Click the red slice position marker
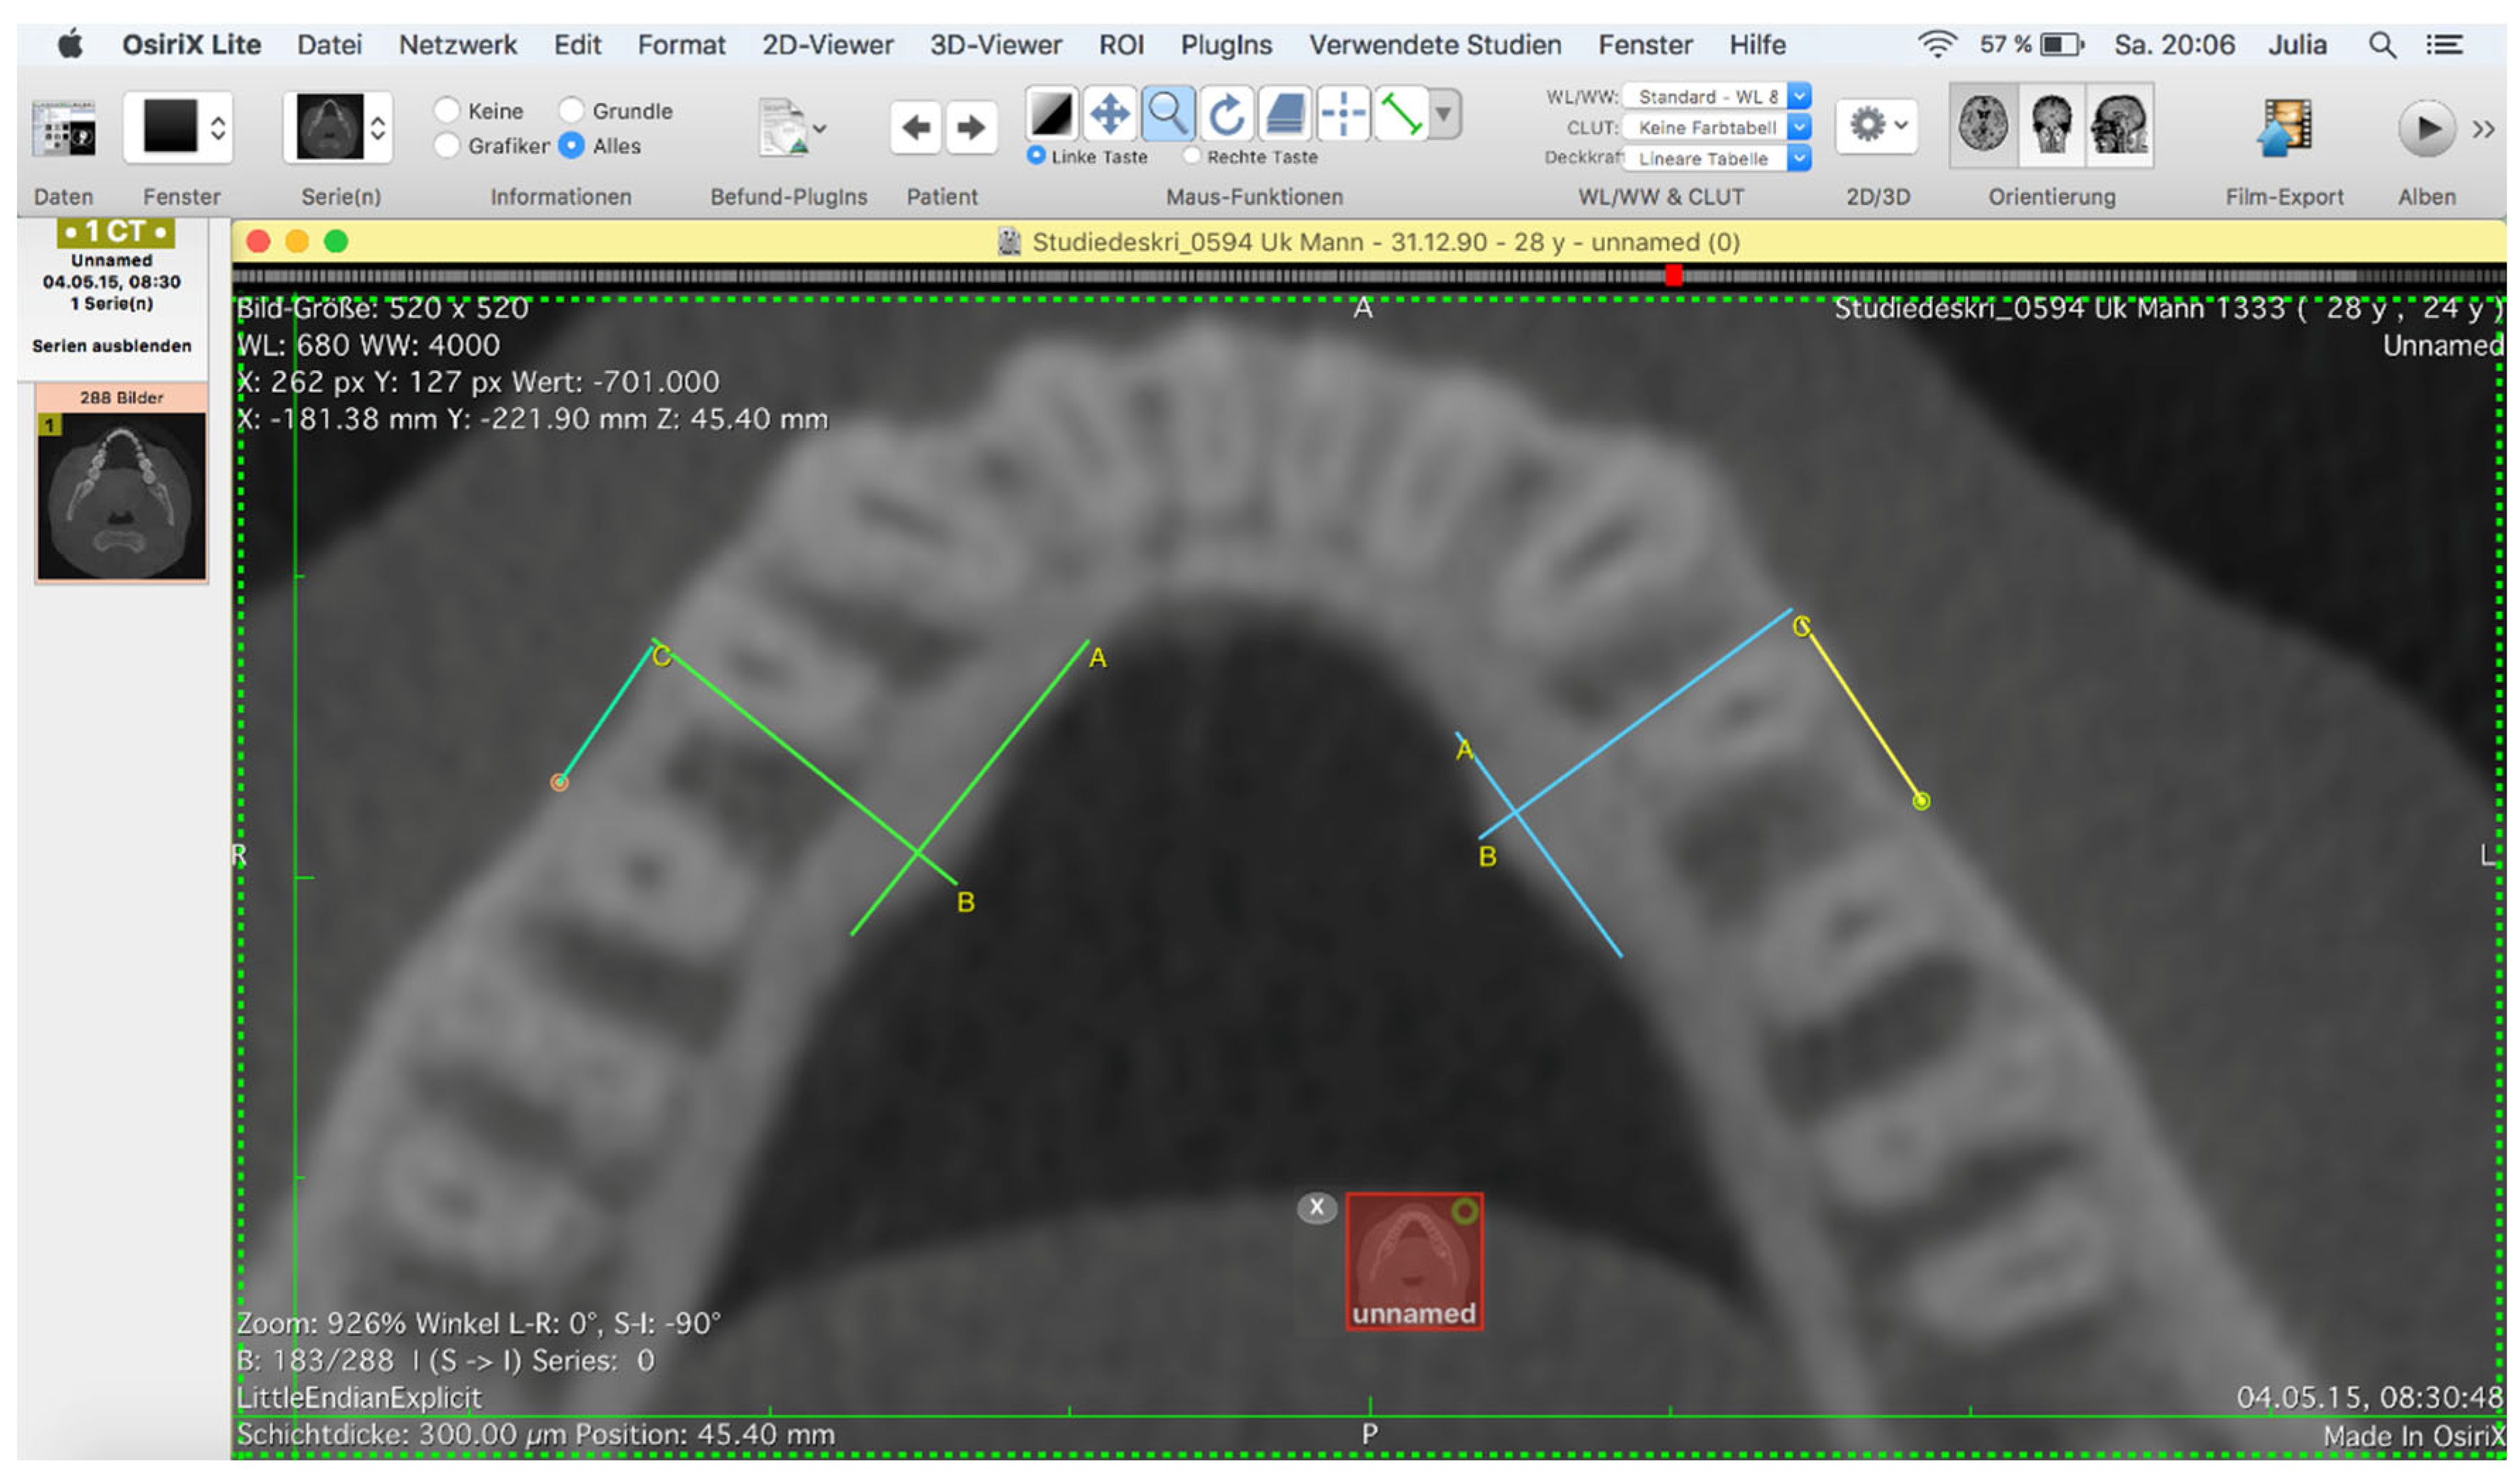 (x=1673, y=275)
